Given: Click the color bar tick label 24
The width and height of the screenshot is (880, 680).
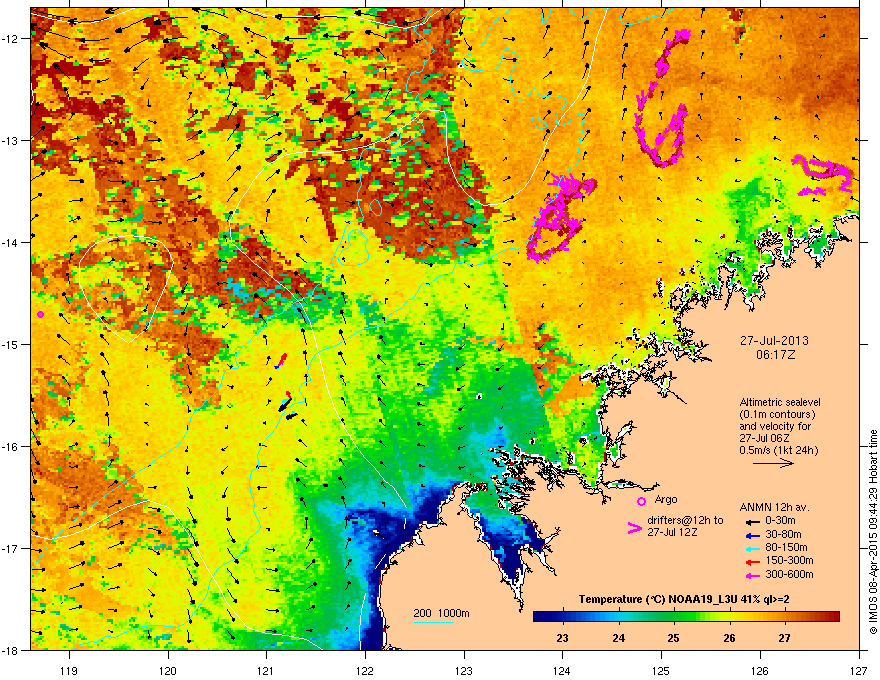Looking at the screenshot, I should [618, 638].
